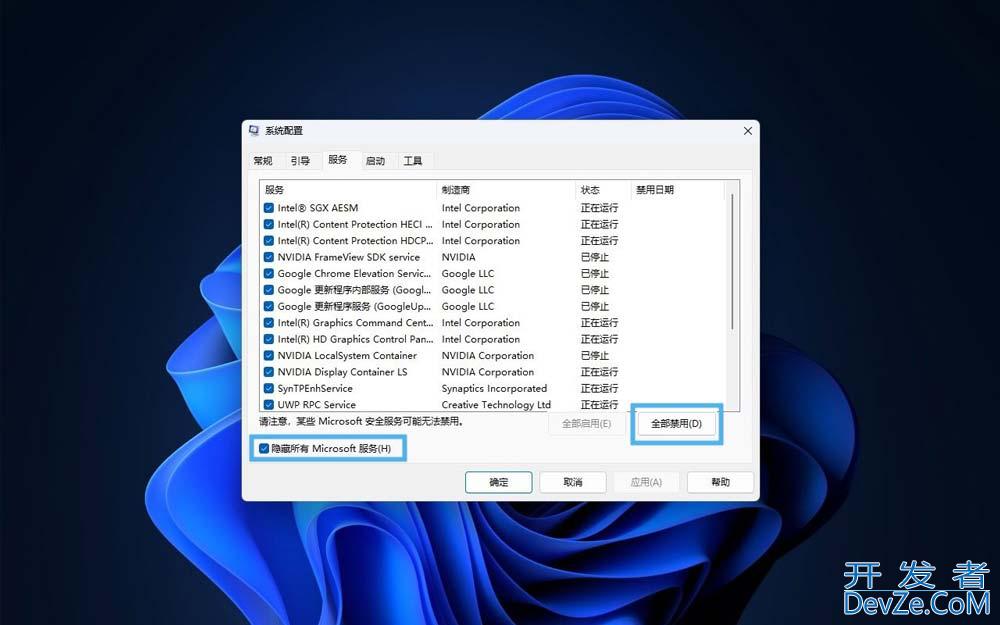The width and height of the screenshot is (1000, 625).
Task: Click the services list vertical scrollbar
Action: [x=732, y=261]
